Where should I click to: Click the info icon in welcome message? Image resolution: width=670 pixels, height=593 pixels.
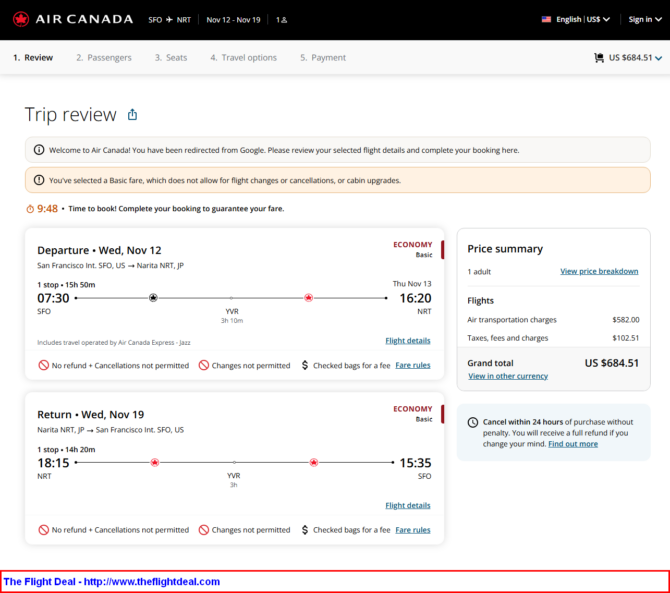[x=39, y=150]
